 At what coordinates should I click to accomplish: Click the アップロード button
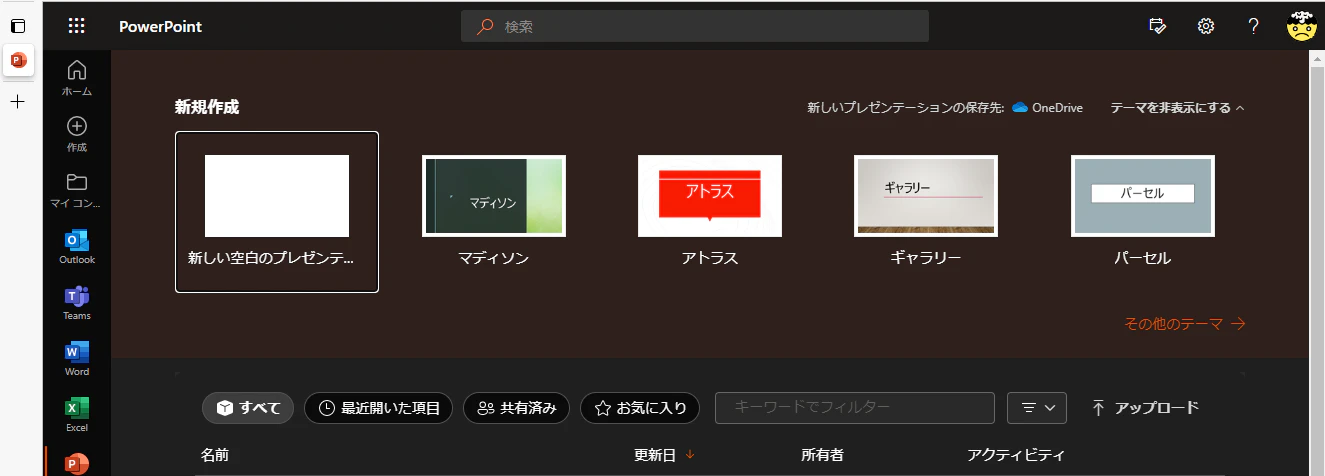(x=1145, y=407)
